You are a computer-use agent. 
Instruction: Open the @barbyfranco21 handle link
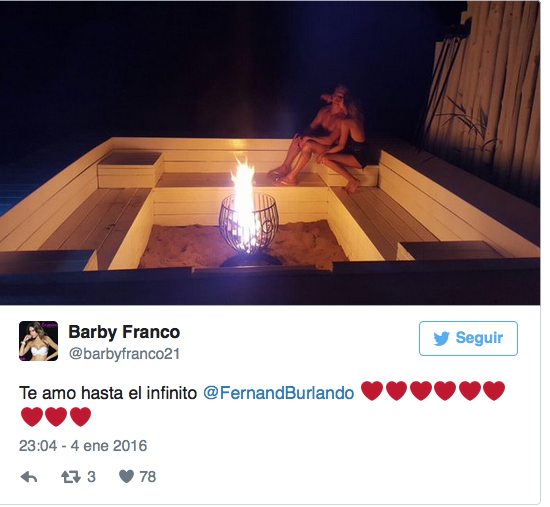click(124, 354)
